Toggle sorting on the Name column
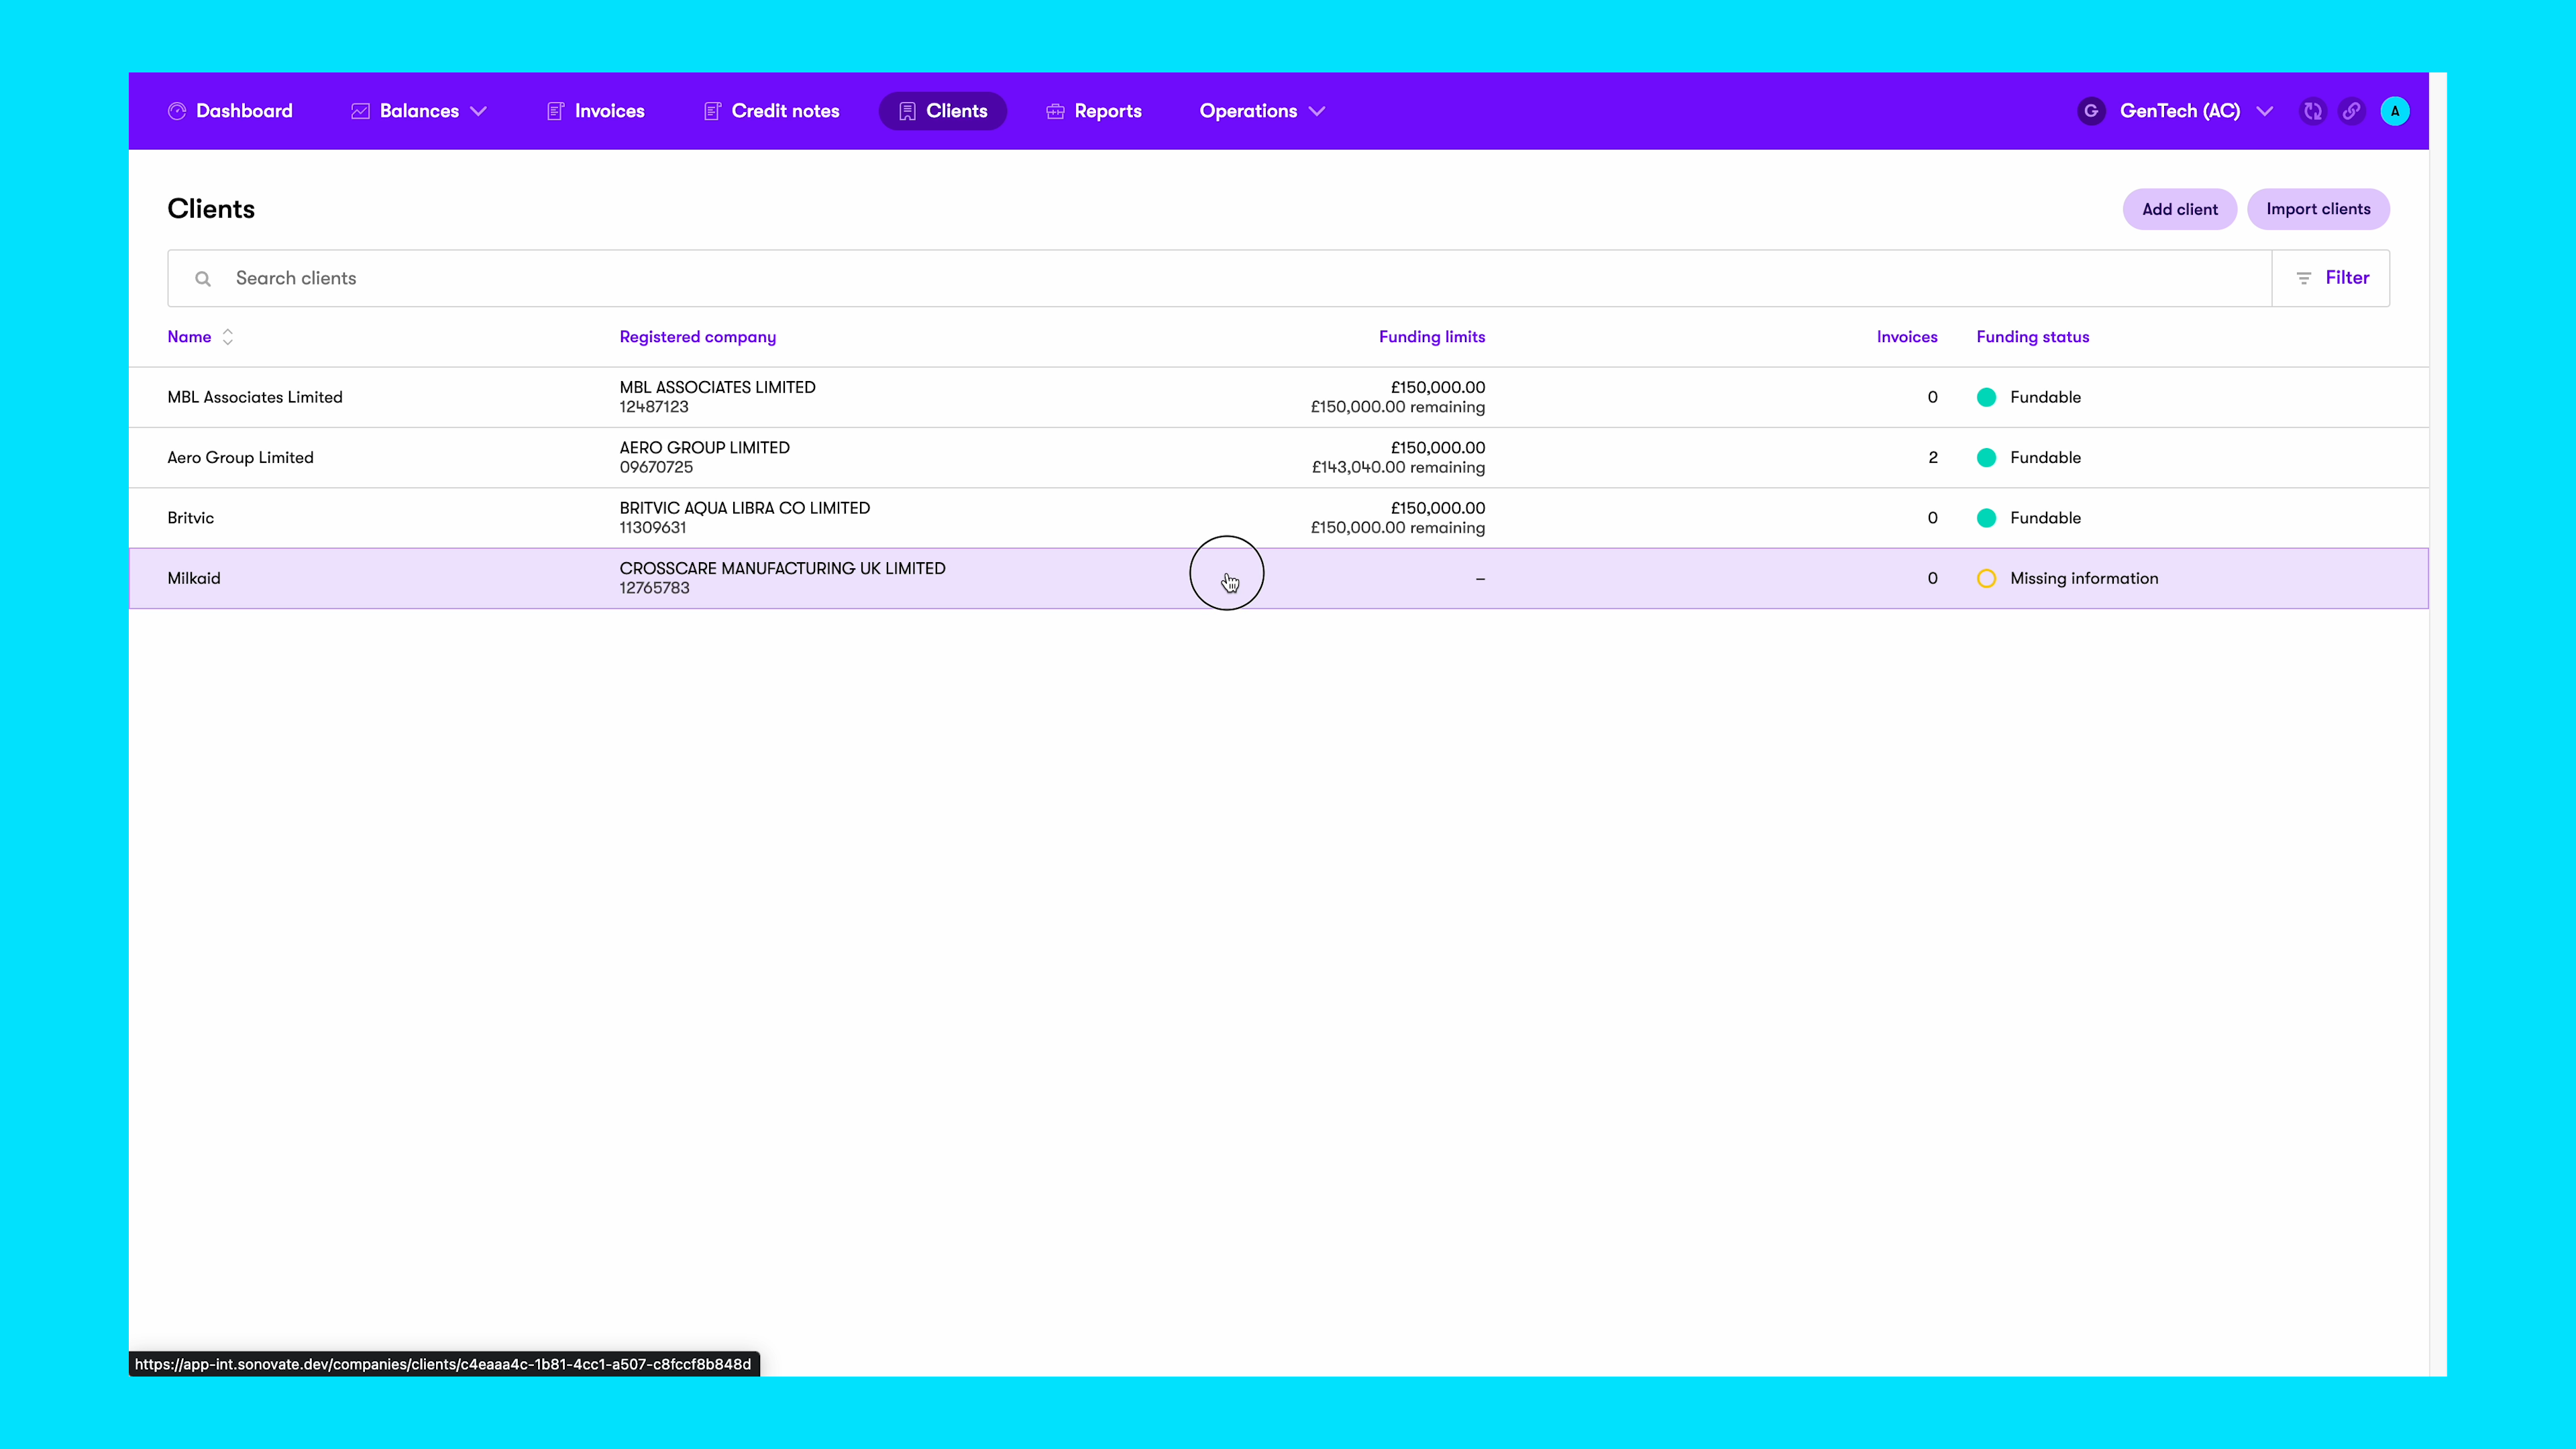 pos(227,337)
